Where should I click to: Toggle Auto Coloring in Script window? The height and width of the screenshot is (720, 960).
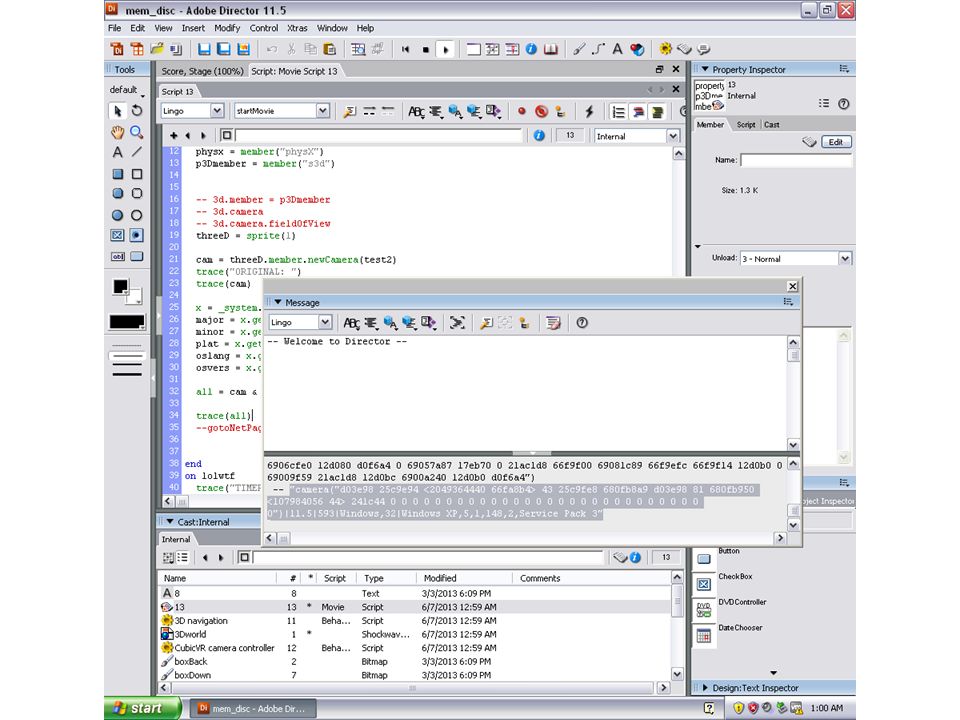click(638, 111)
